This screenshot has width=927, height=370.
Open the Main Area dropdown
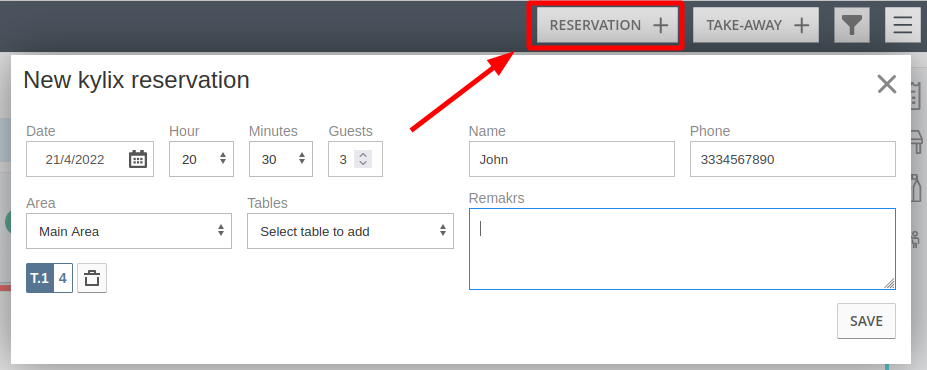pos(129,231)
